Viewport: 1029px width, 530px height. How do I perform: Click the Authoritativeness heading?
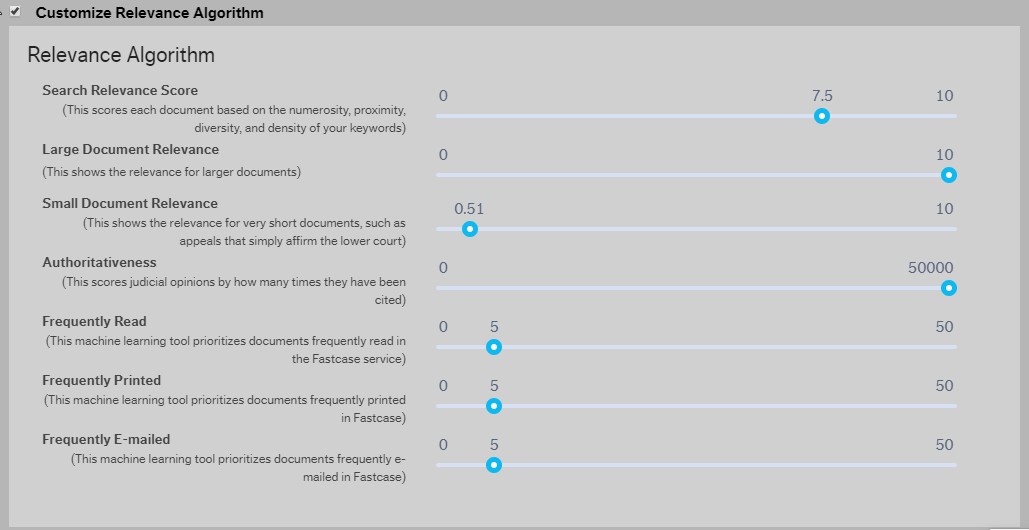point(100,262)
